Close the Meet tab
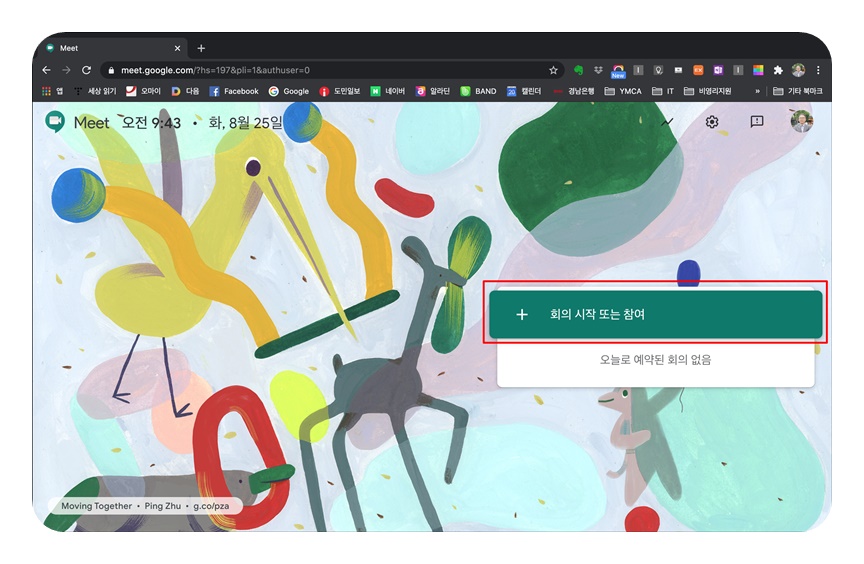 pyautogui.click(x=177, y=48)
